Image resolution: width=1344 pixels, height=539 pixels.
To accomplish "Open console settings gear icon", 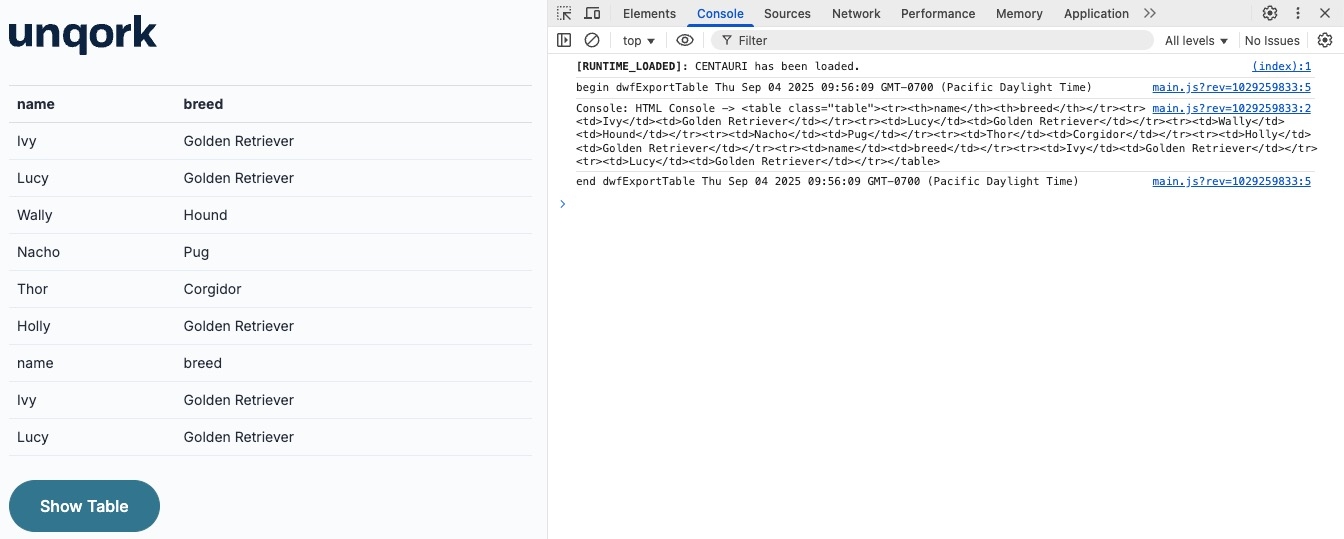I will 1325,40.
